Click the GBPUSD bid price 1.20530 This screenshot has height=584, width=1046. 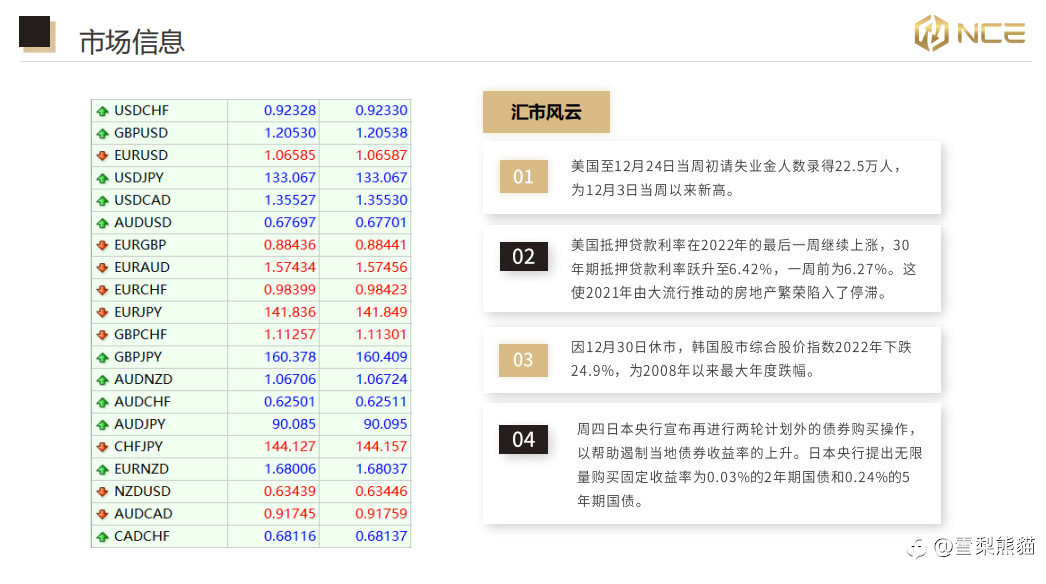click(x=290, y=133)
